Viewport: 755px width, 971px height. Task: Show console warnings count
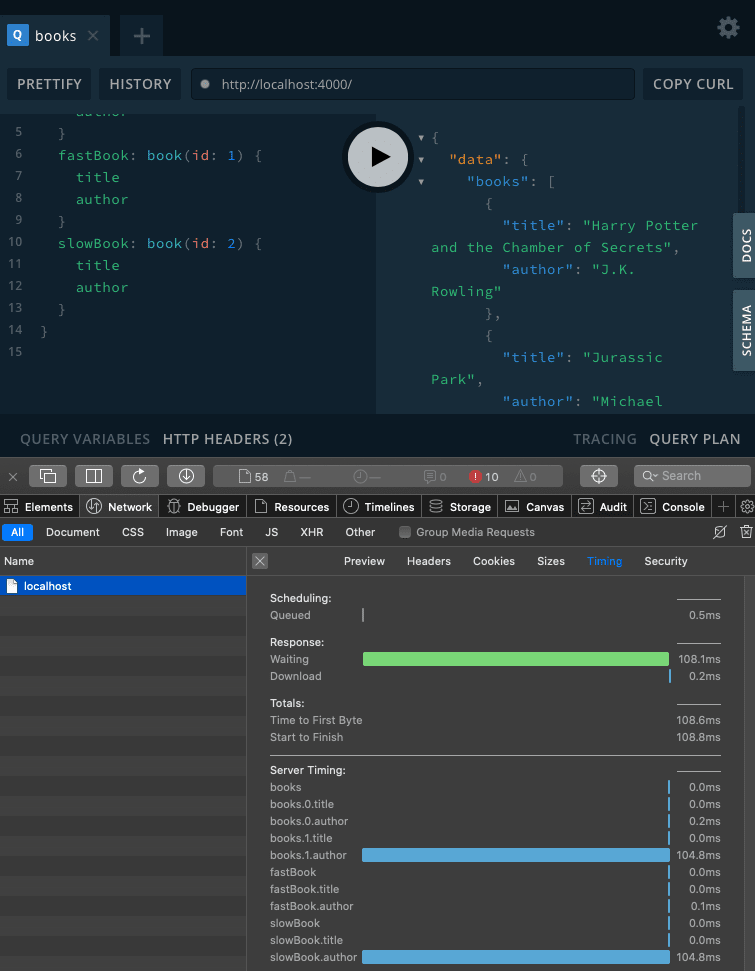point(525,476)
